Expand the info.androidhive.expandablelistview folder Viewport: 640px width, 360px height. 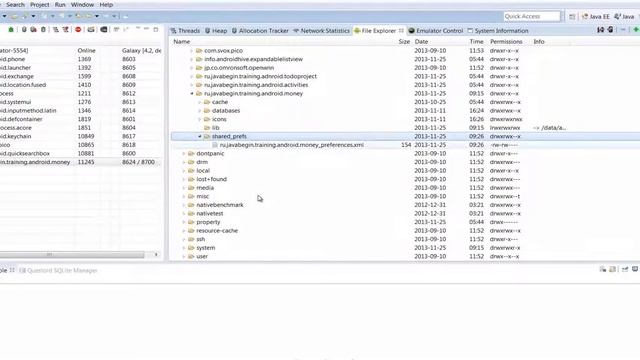192,59
